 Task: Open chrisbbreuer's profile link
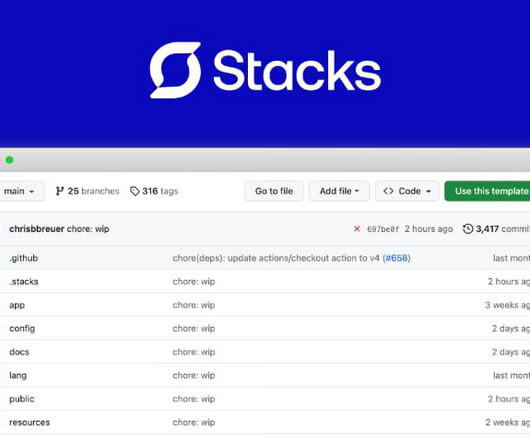[37, 229]
